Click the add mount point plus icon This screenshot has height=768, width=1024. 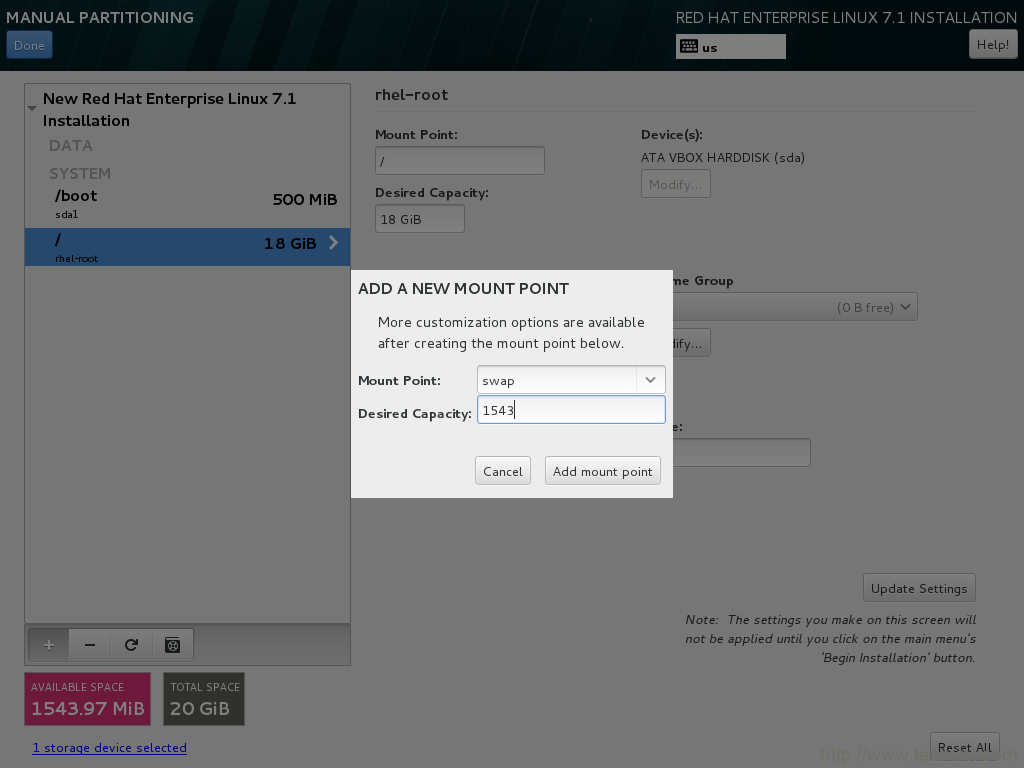[49, 645]
